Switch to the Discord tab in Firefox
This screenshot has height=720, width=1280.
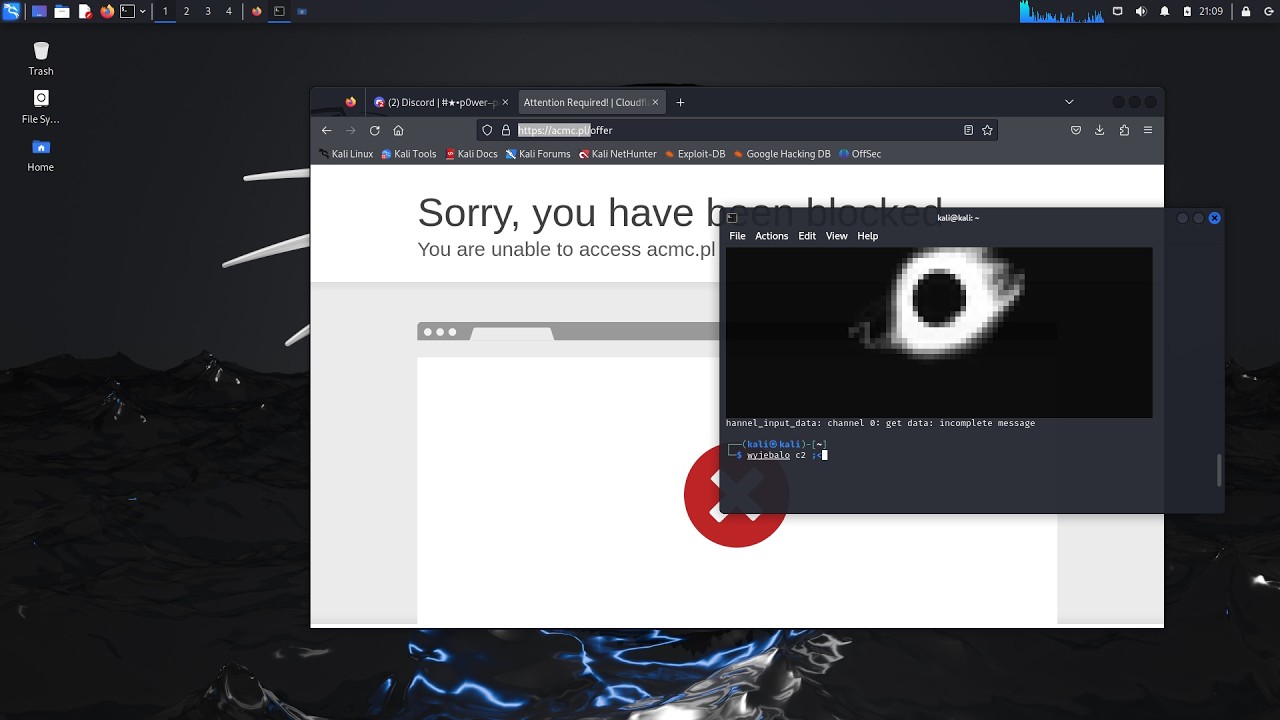[x=434, y=102]
